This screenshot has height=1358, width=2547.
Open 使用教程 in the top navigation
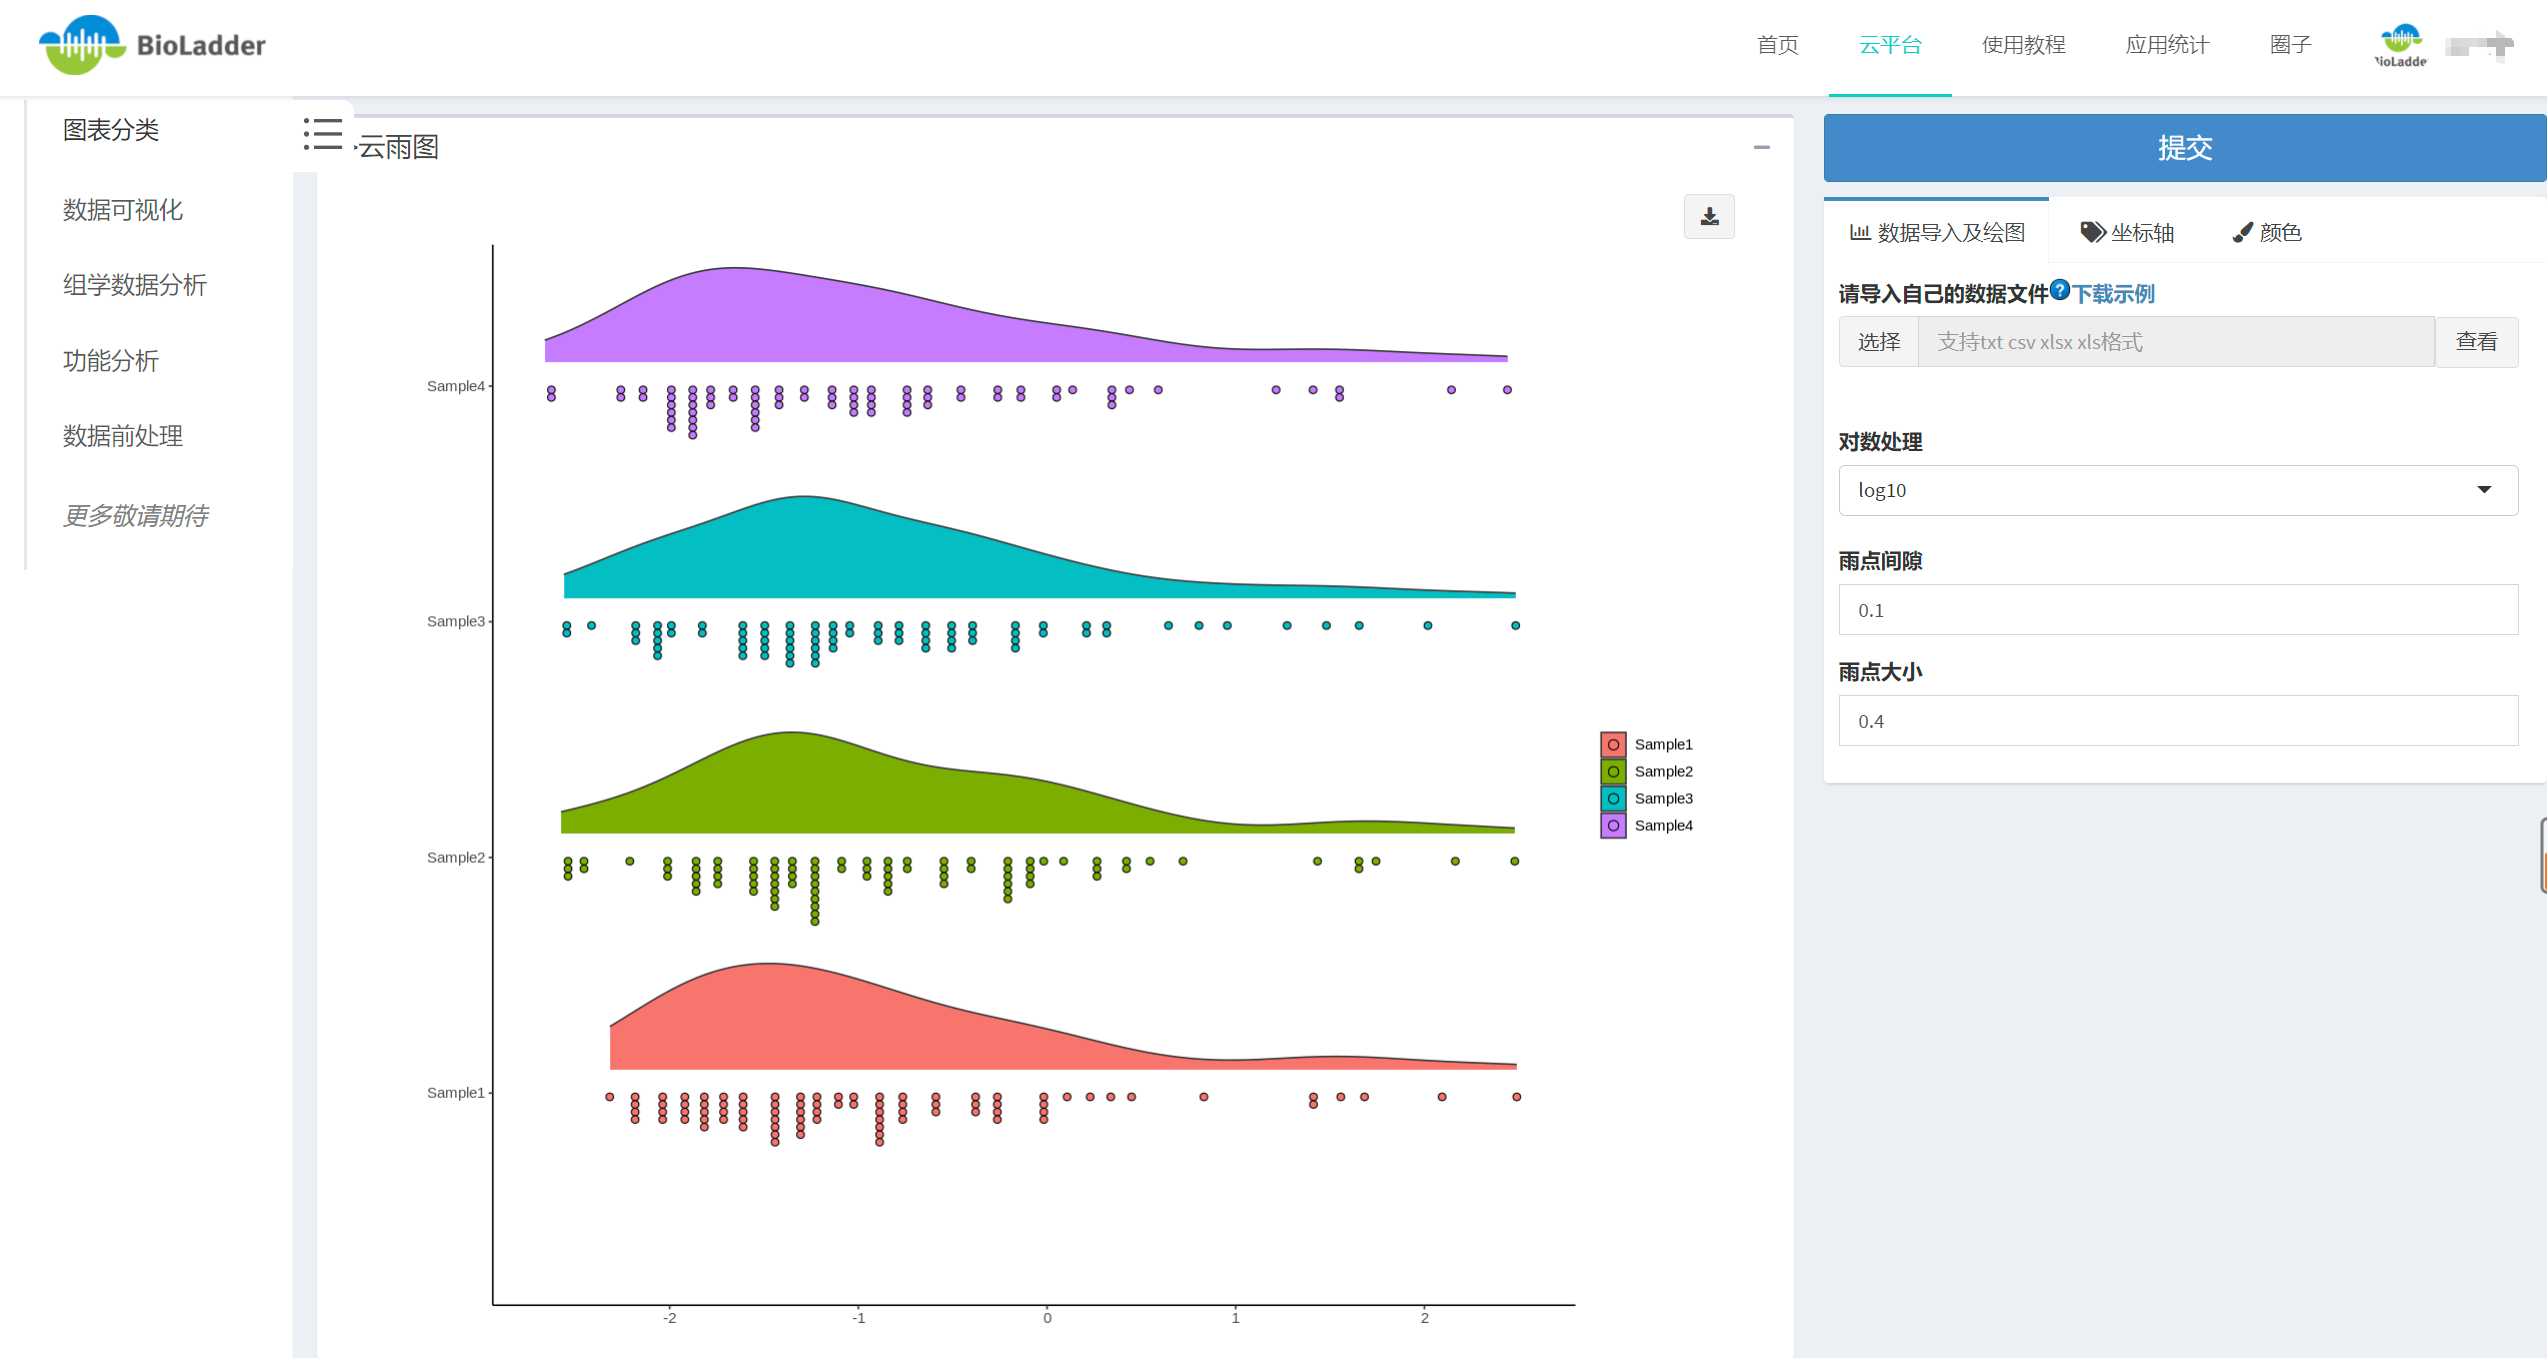[x=2023, y=45]
